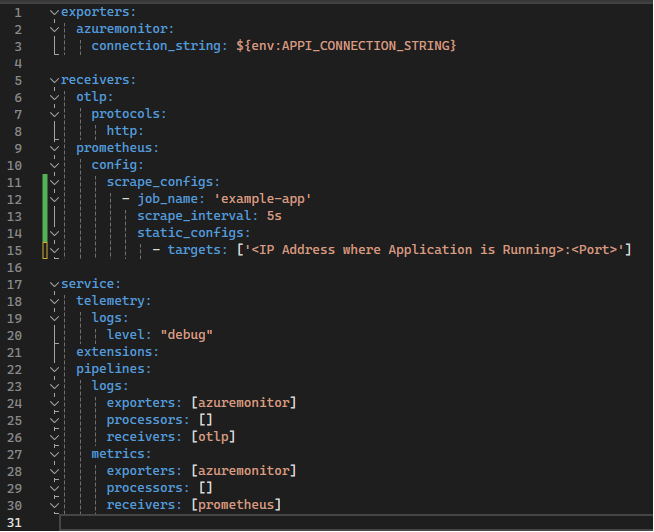Collapse the static_configs fold chevron

click(54, 234)
